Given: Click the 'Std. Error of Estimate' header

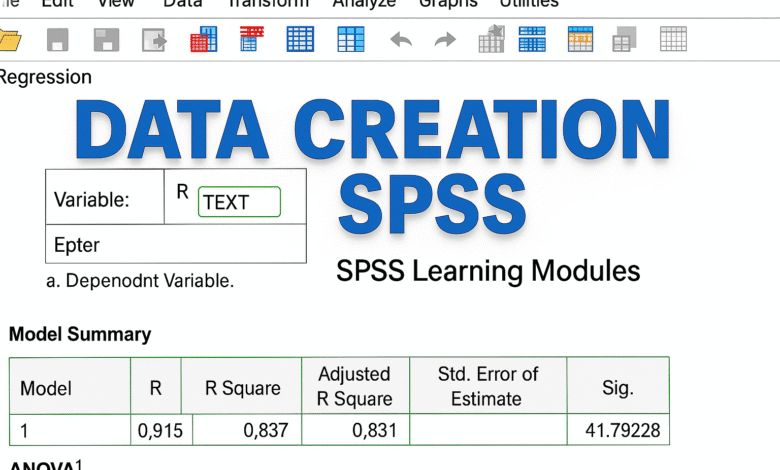Looking at the screenshot, I should coord(488,386).
